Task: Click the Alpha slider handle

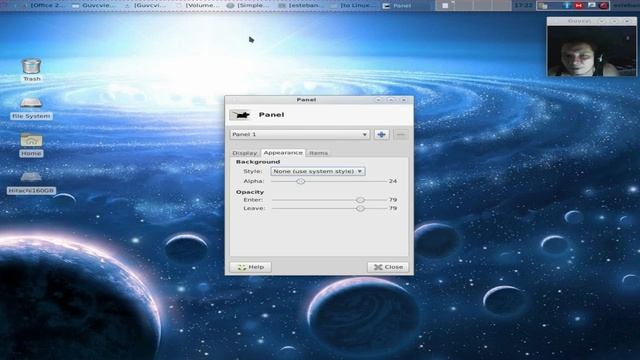Action: 301,181
